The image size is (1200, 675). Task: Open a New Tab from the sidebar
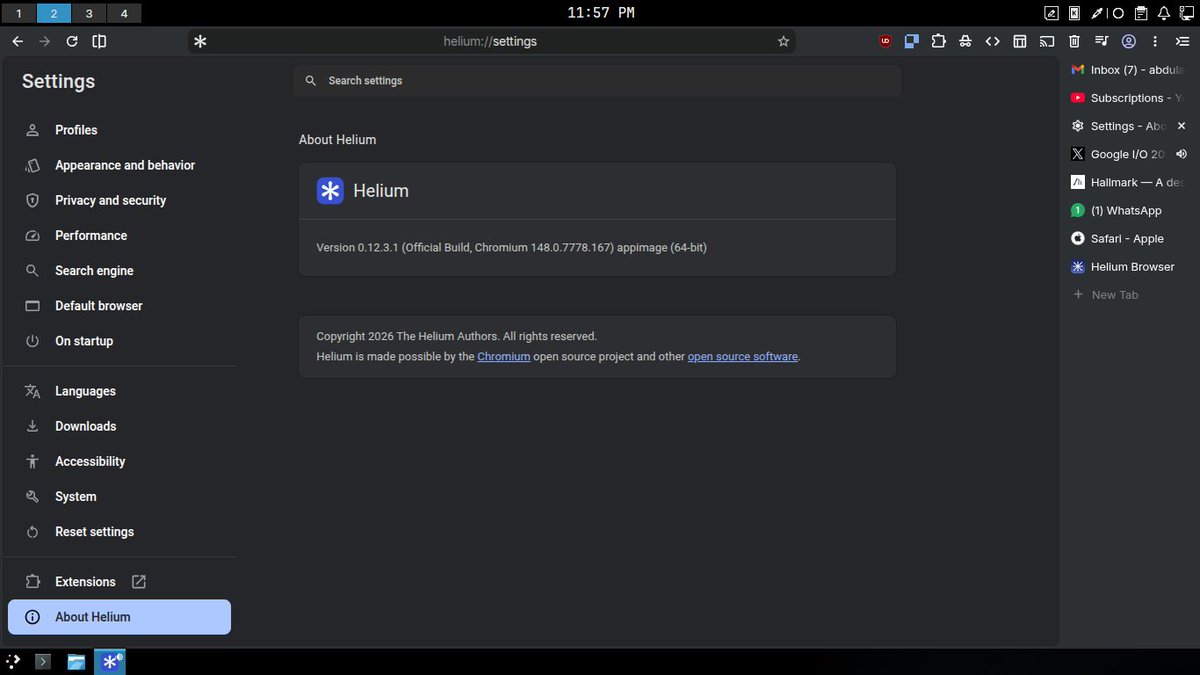pos(1128,295)
